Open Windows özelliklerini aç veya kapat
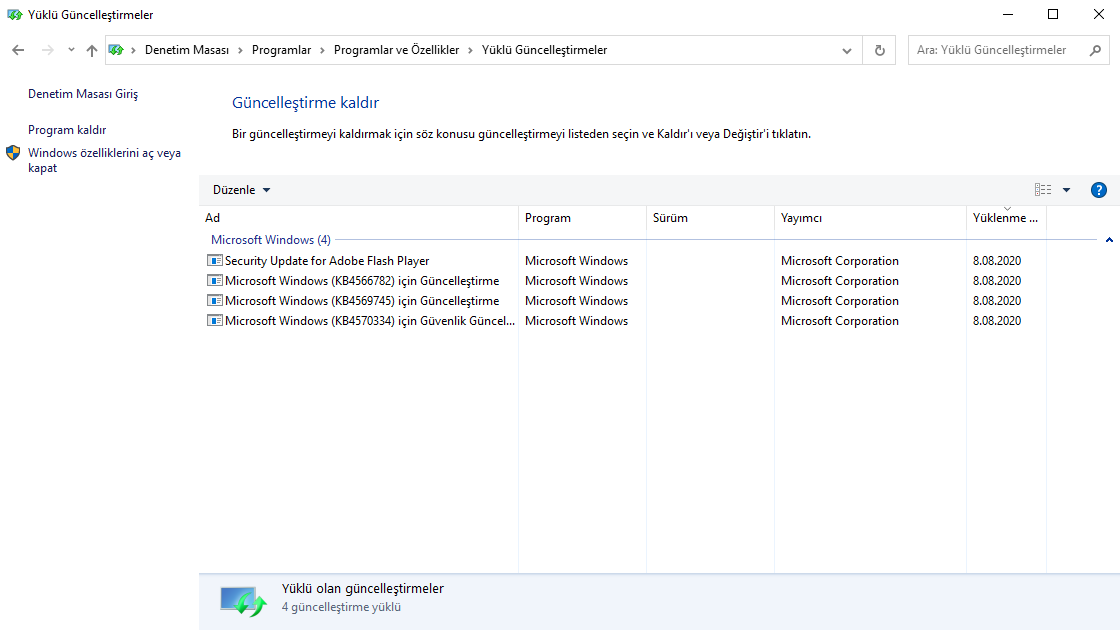Image resolution: width=1120 pixels, height=630 pixels. click(x=104, y=161)
